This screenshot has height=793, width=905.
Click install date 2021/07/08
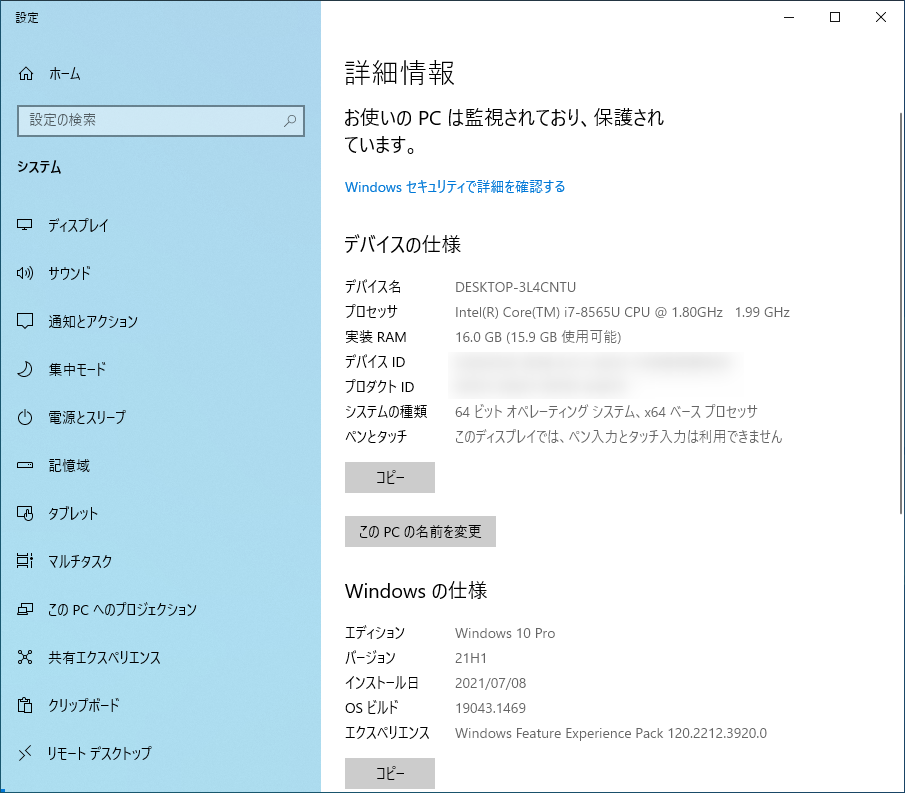pos(491,683)
